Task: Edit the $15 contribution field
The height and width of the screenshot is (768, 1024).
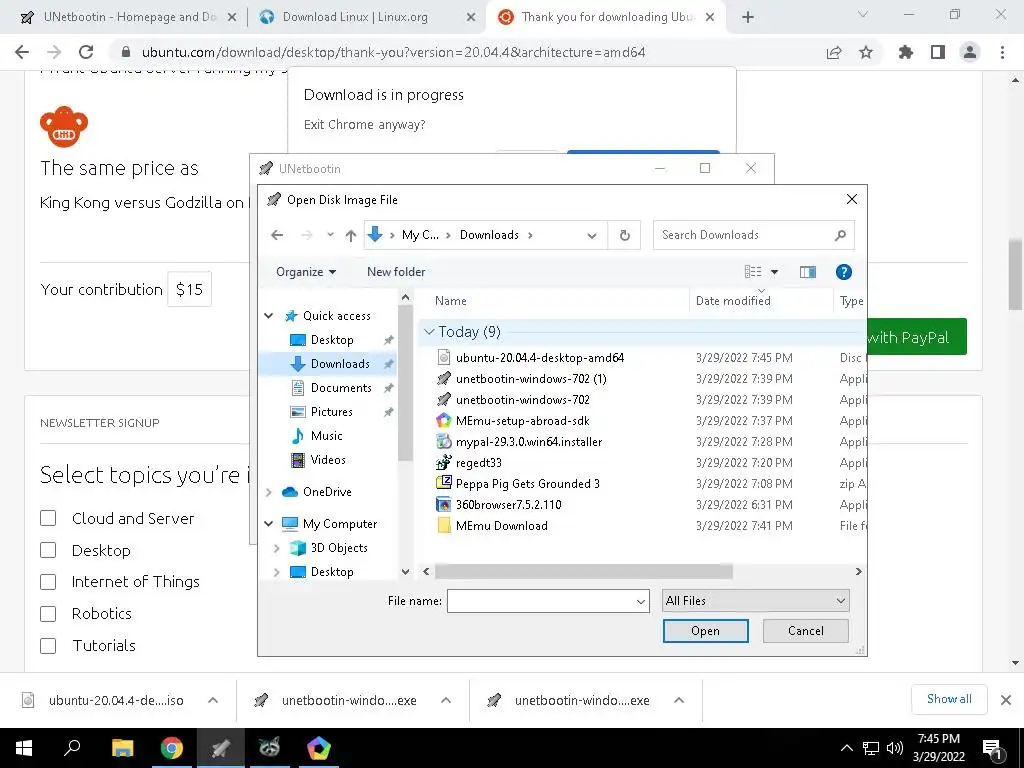Action: click(x=189, y=289)
